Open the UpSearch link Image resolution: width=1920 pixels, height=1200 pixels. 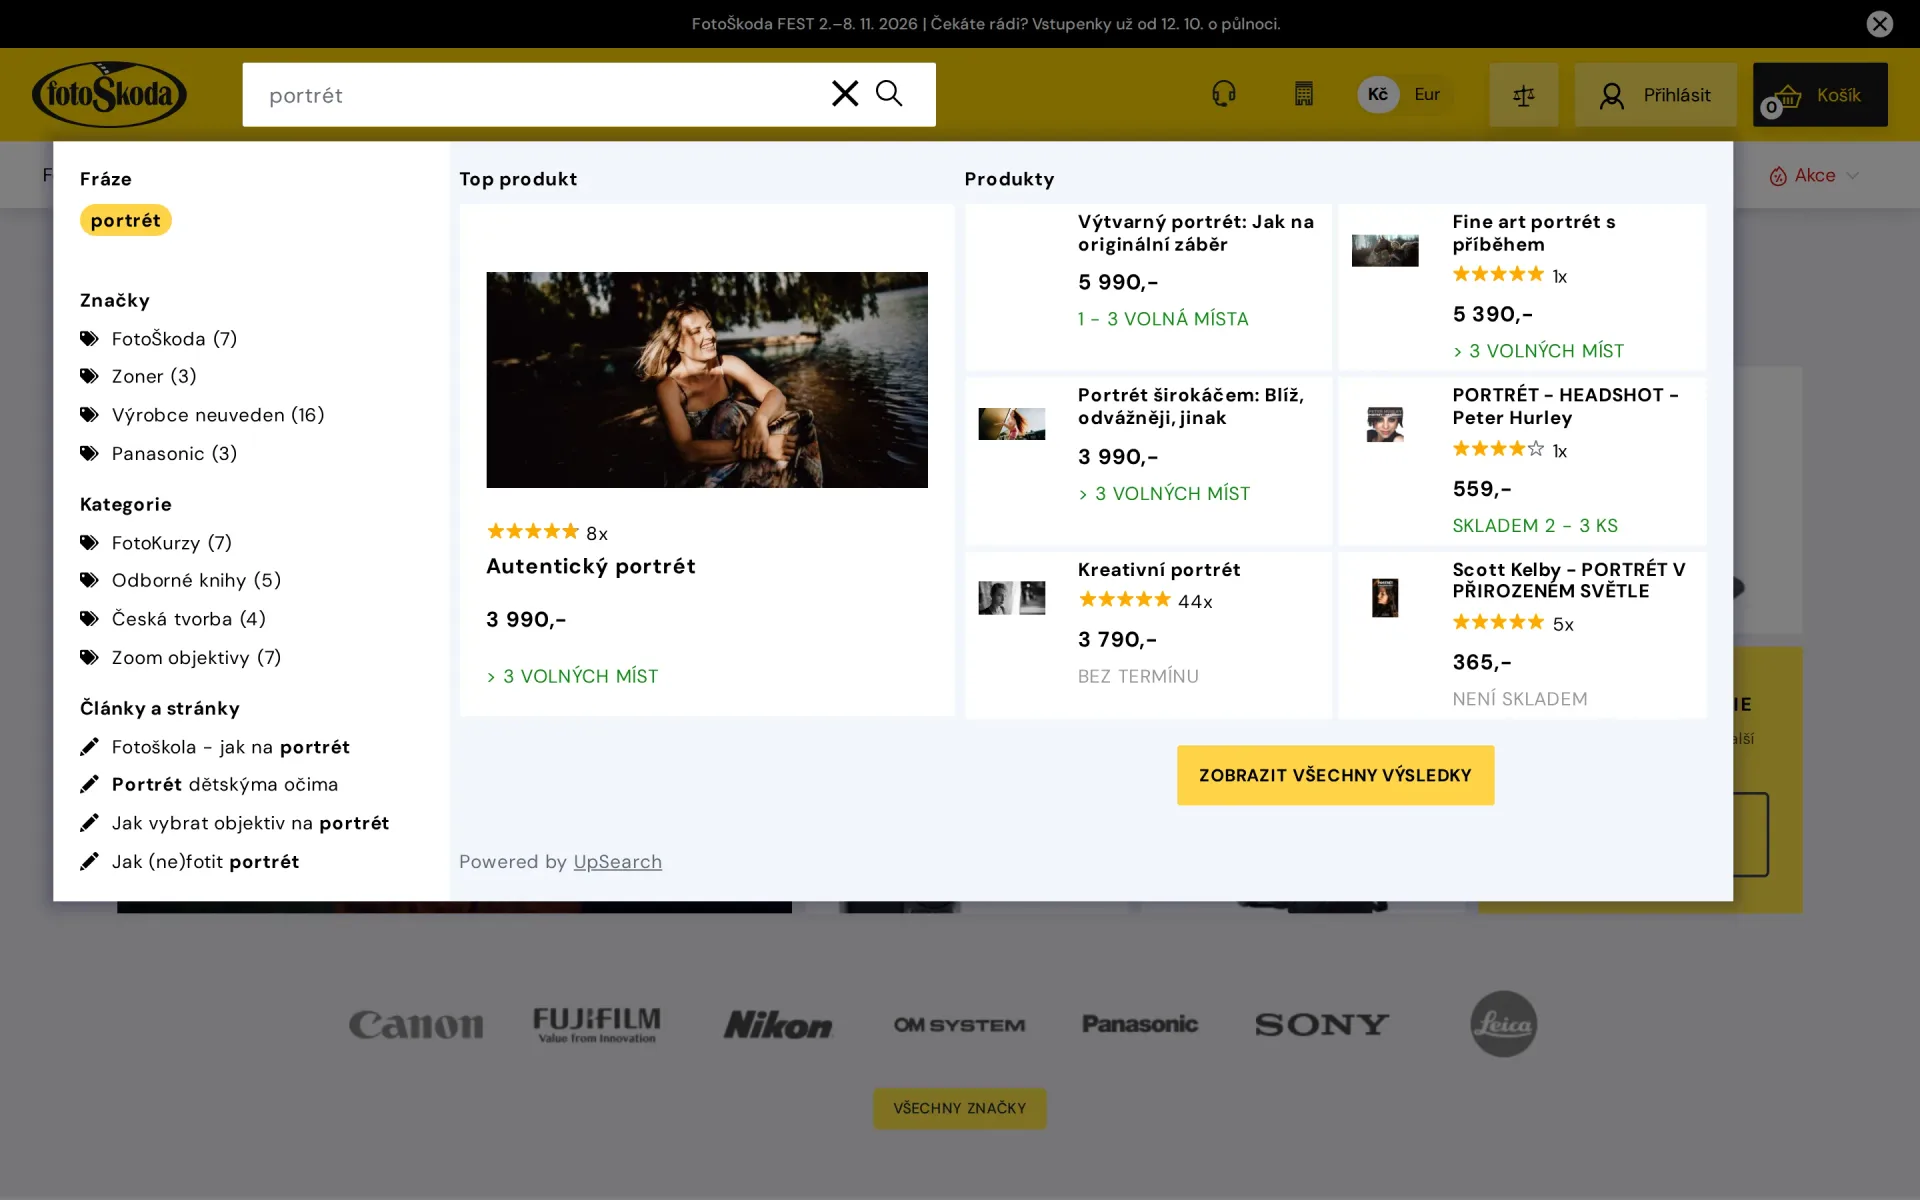click(x=617, y=862)
